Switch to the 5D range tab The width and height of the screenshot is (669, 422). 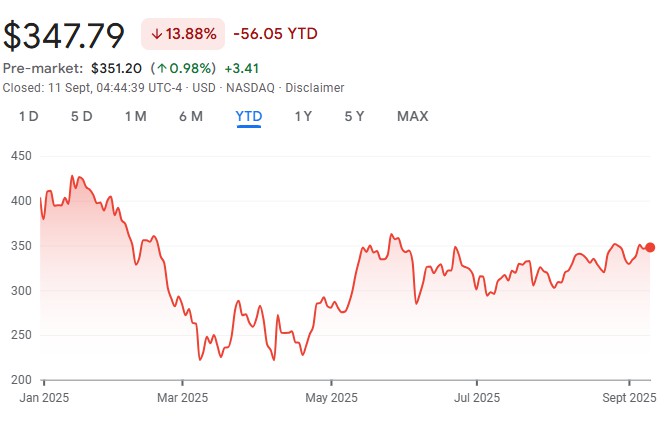click(x=82, y=116)
